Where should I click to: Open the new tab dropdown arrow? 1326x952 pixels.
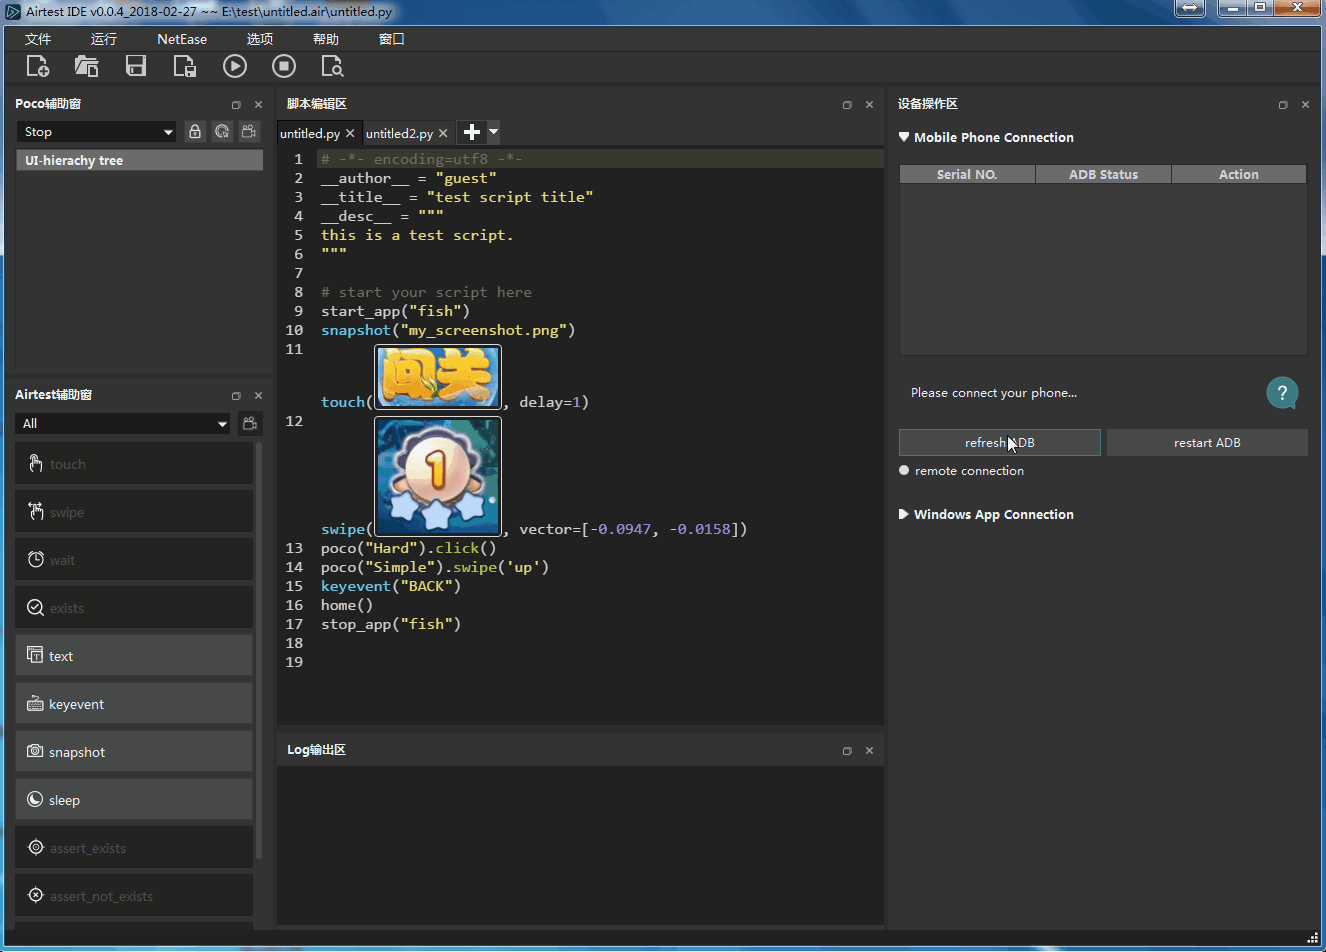[493, 132]
